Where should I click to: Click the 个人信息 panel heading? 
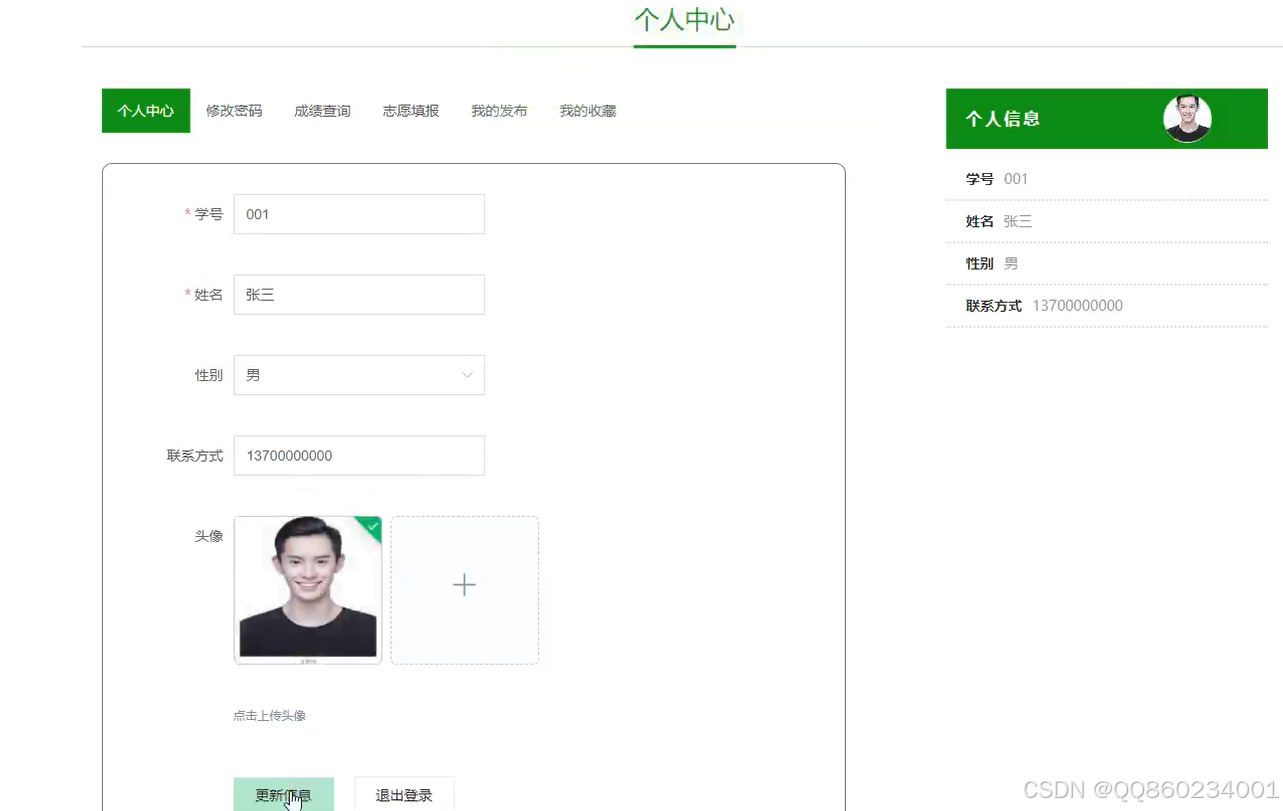[1003, 119]
